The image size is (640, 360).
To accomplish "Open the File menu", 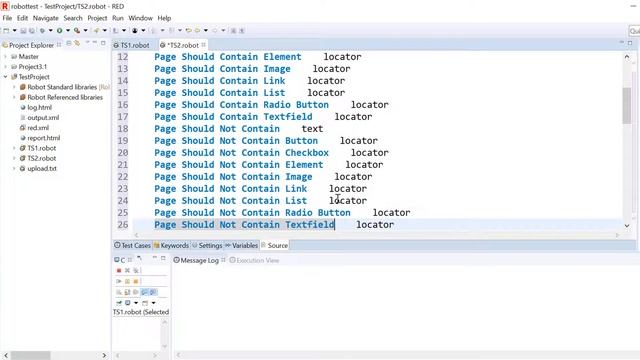I will click(7, 18).
